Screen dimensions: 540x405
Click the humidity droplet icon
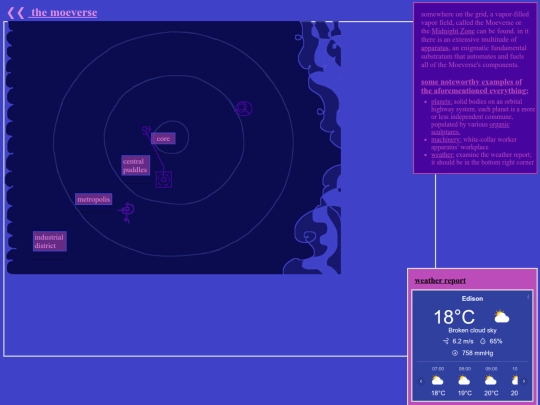tap(482, 341)
